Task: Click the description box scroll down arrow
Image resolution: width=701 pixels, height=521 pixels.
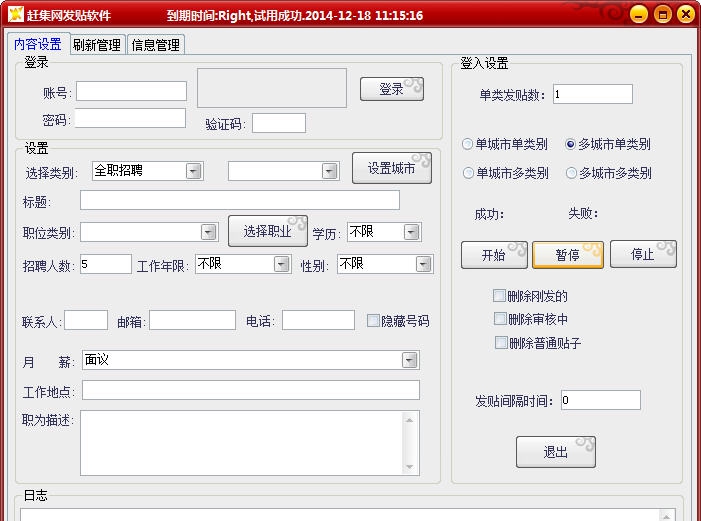Action: [410, 466]
